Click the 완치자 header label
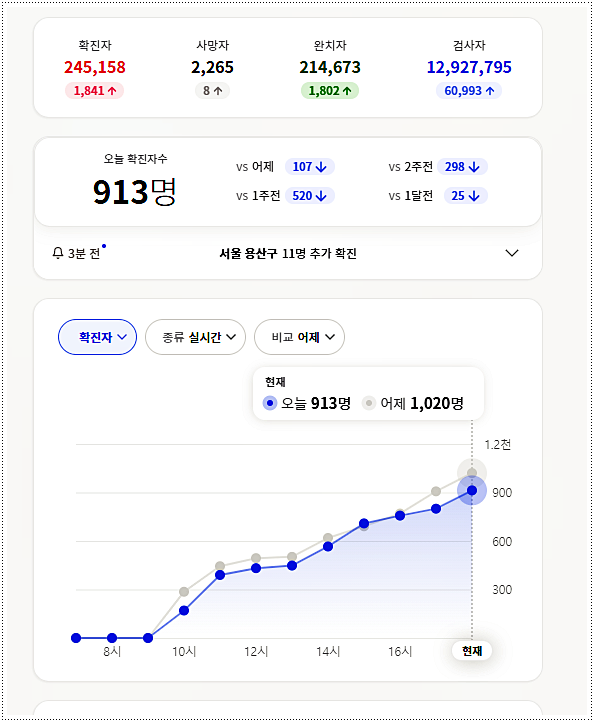Viewport: 594px width, 722px height. [330, 45]
